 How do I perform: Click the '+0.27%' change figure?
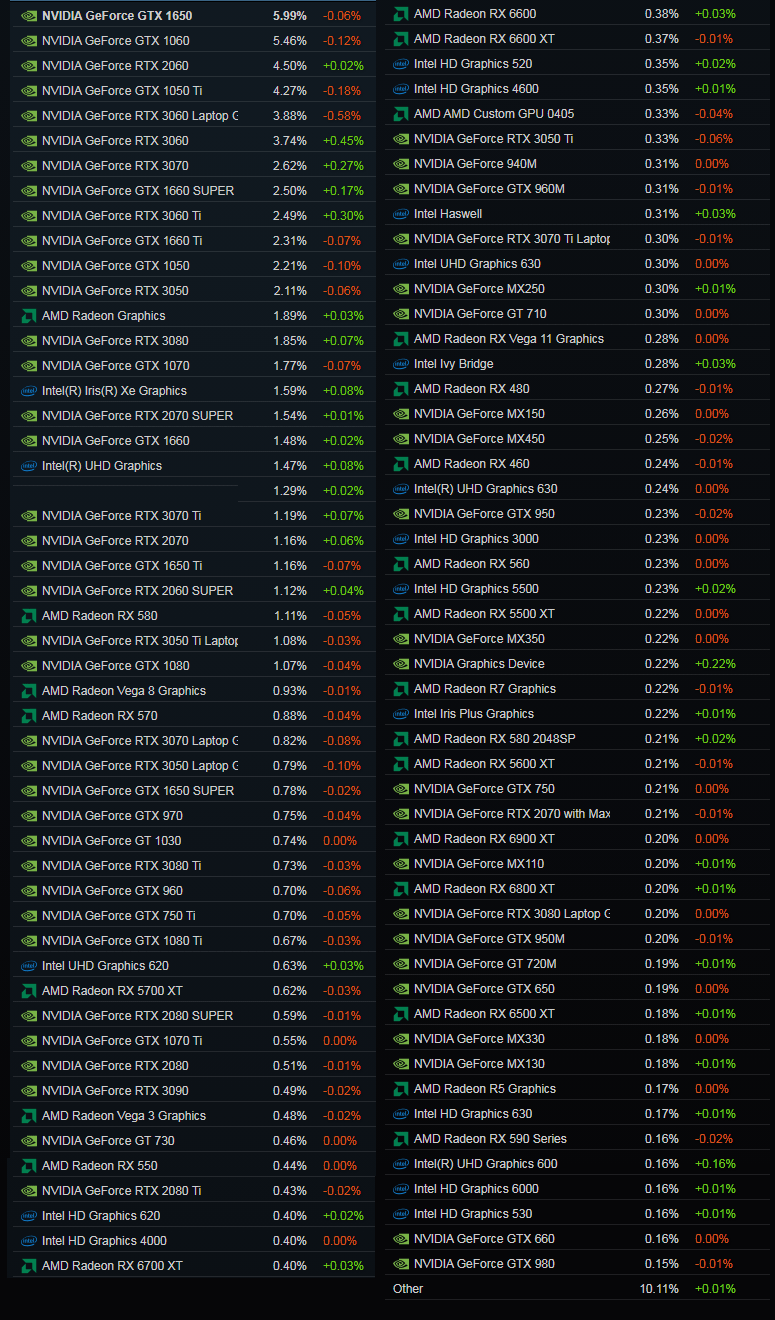point(342,166)
